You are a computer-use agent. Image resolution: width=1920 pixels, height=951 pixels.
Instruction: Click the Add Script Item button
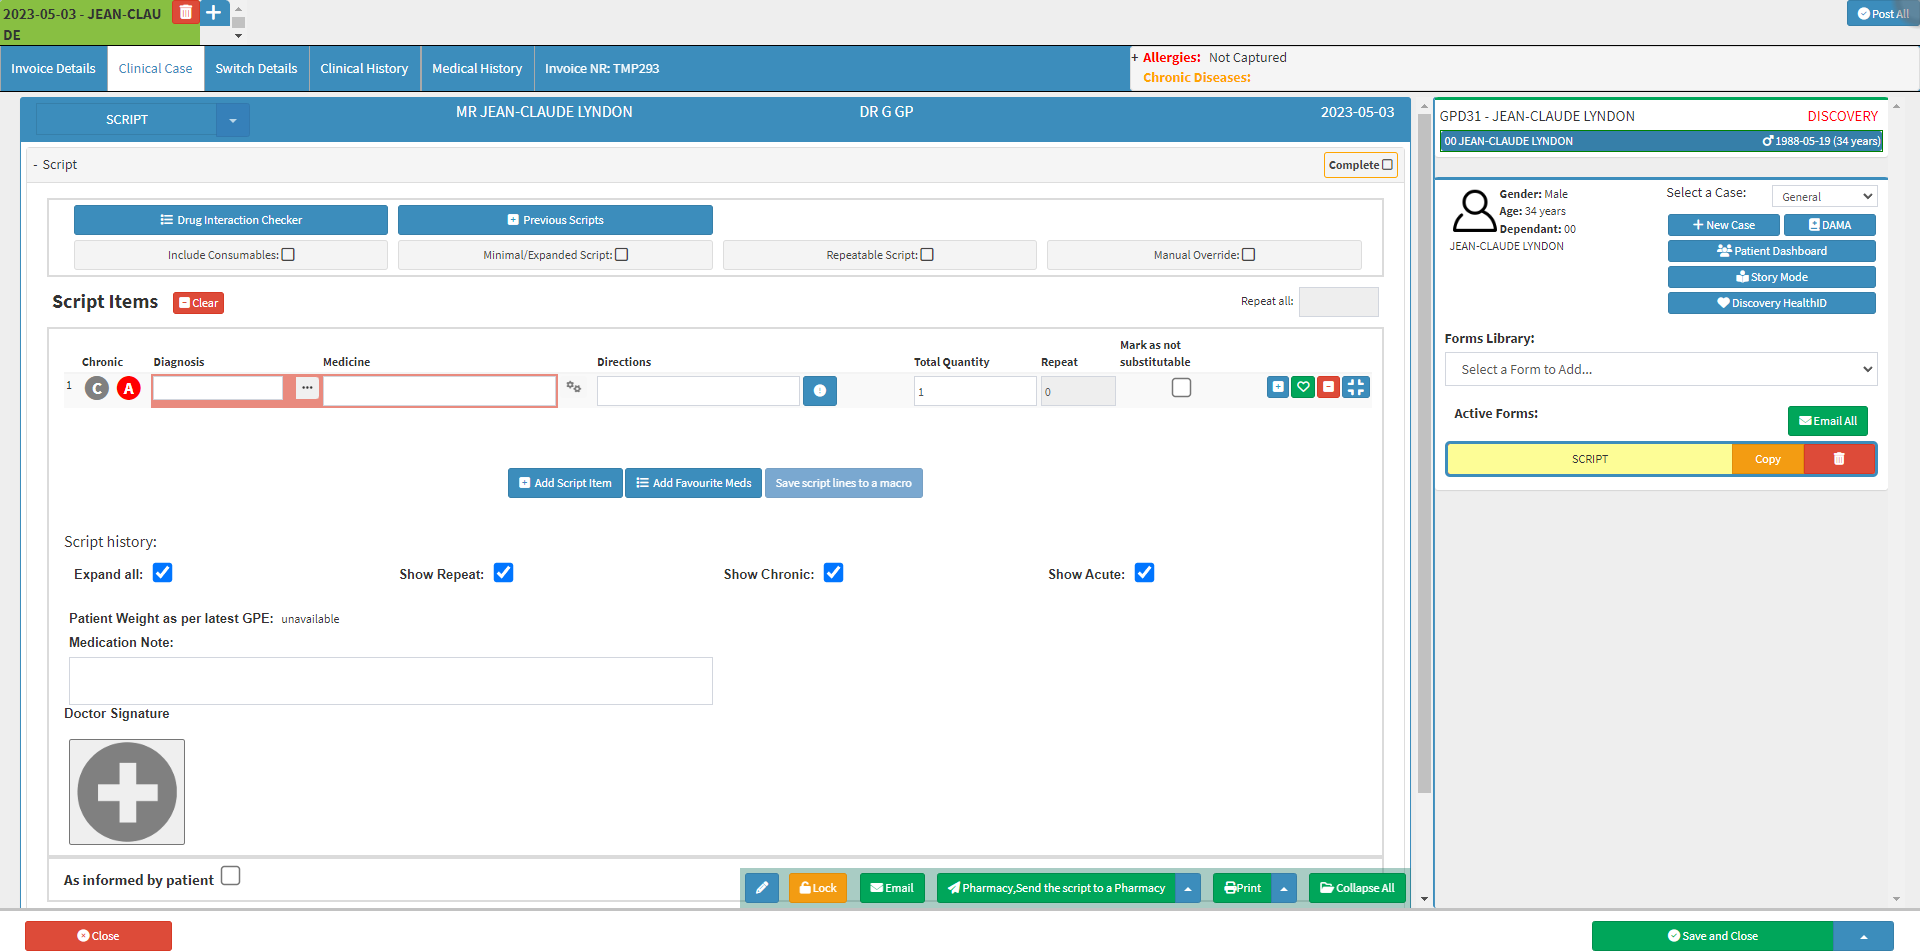(x=565, y=483)
